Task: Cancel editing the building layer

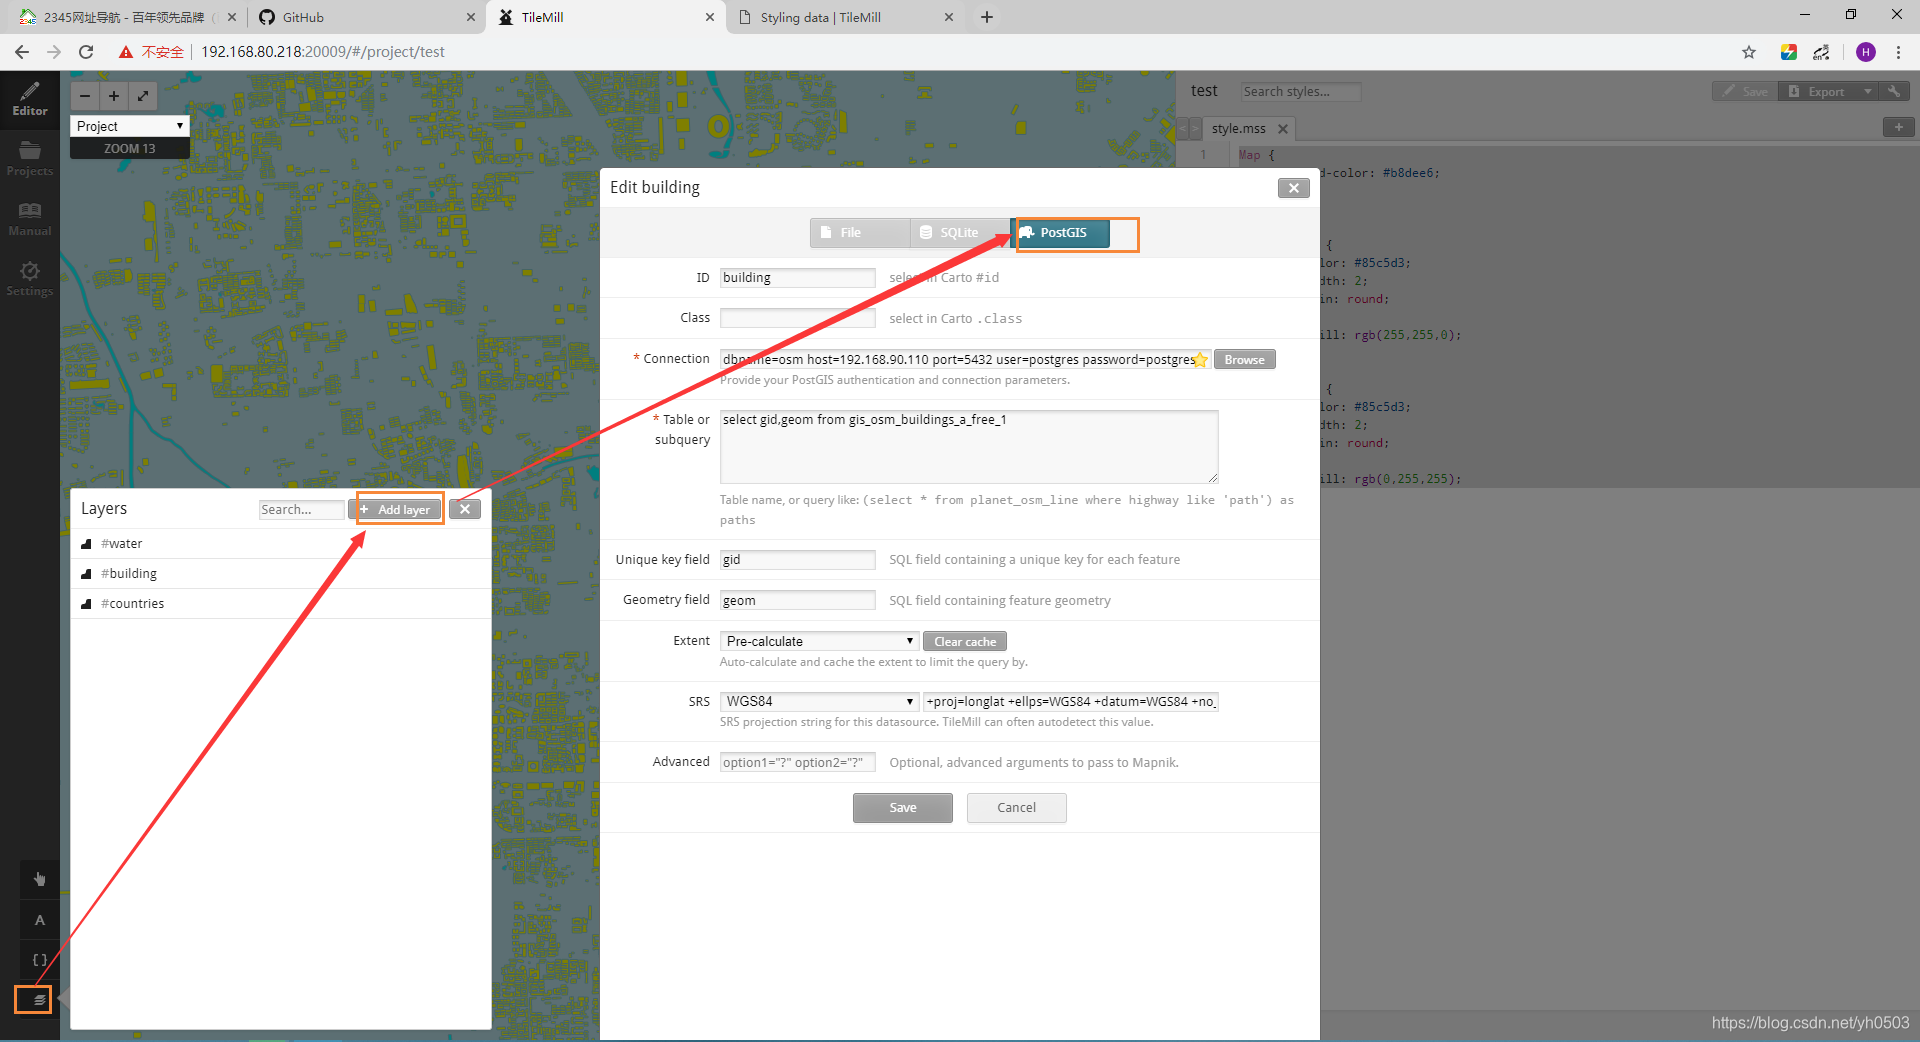Action: (x=1016, y=808)
